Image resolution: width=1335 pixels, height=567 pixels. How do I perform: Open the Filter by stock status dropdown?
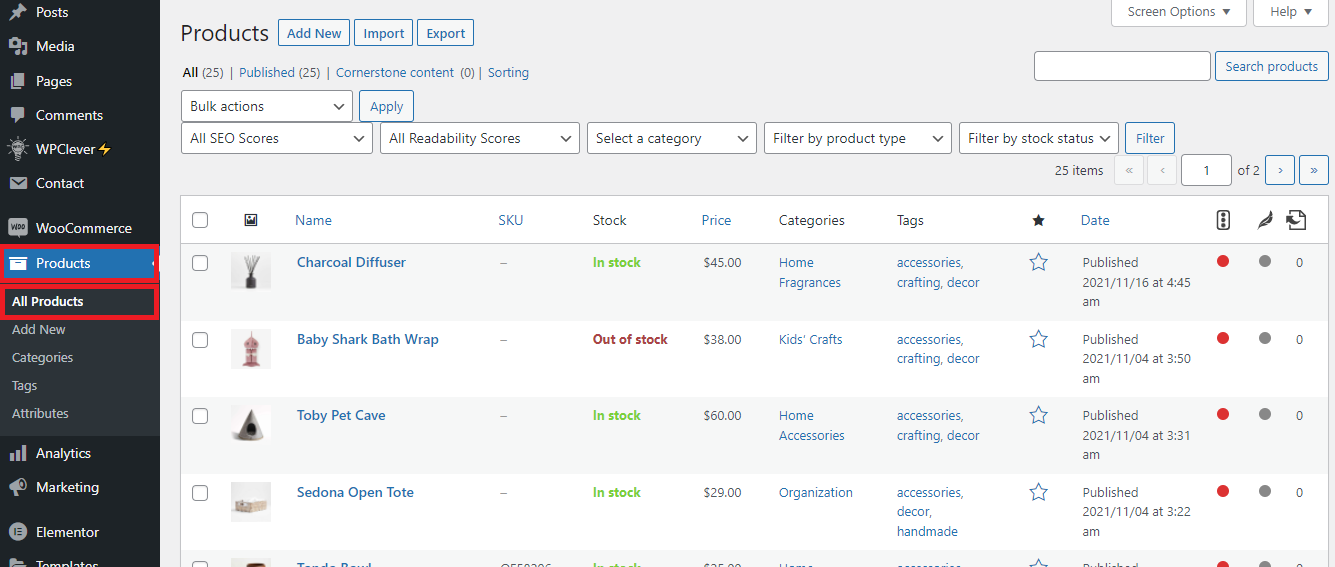1038,138
